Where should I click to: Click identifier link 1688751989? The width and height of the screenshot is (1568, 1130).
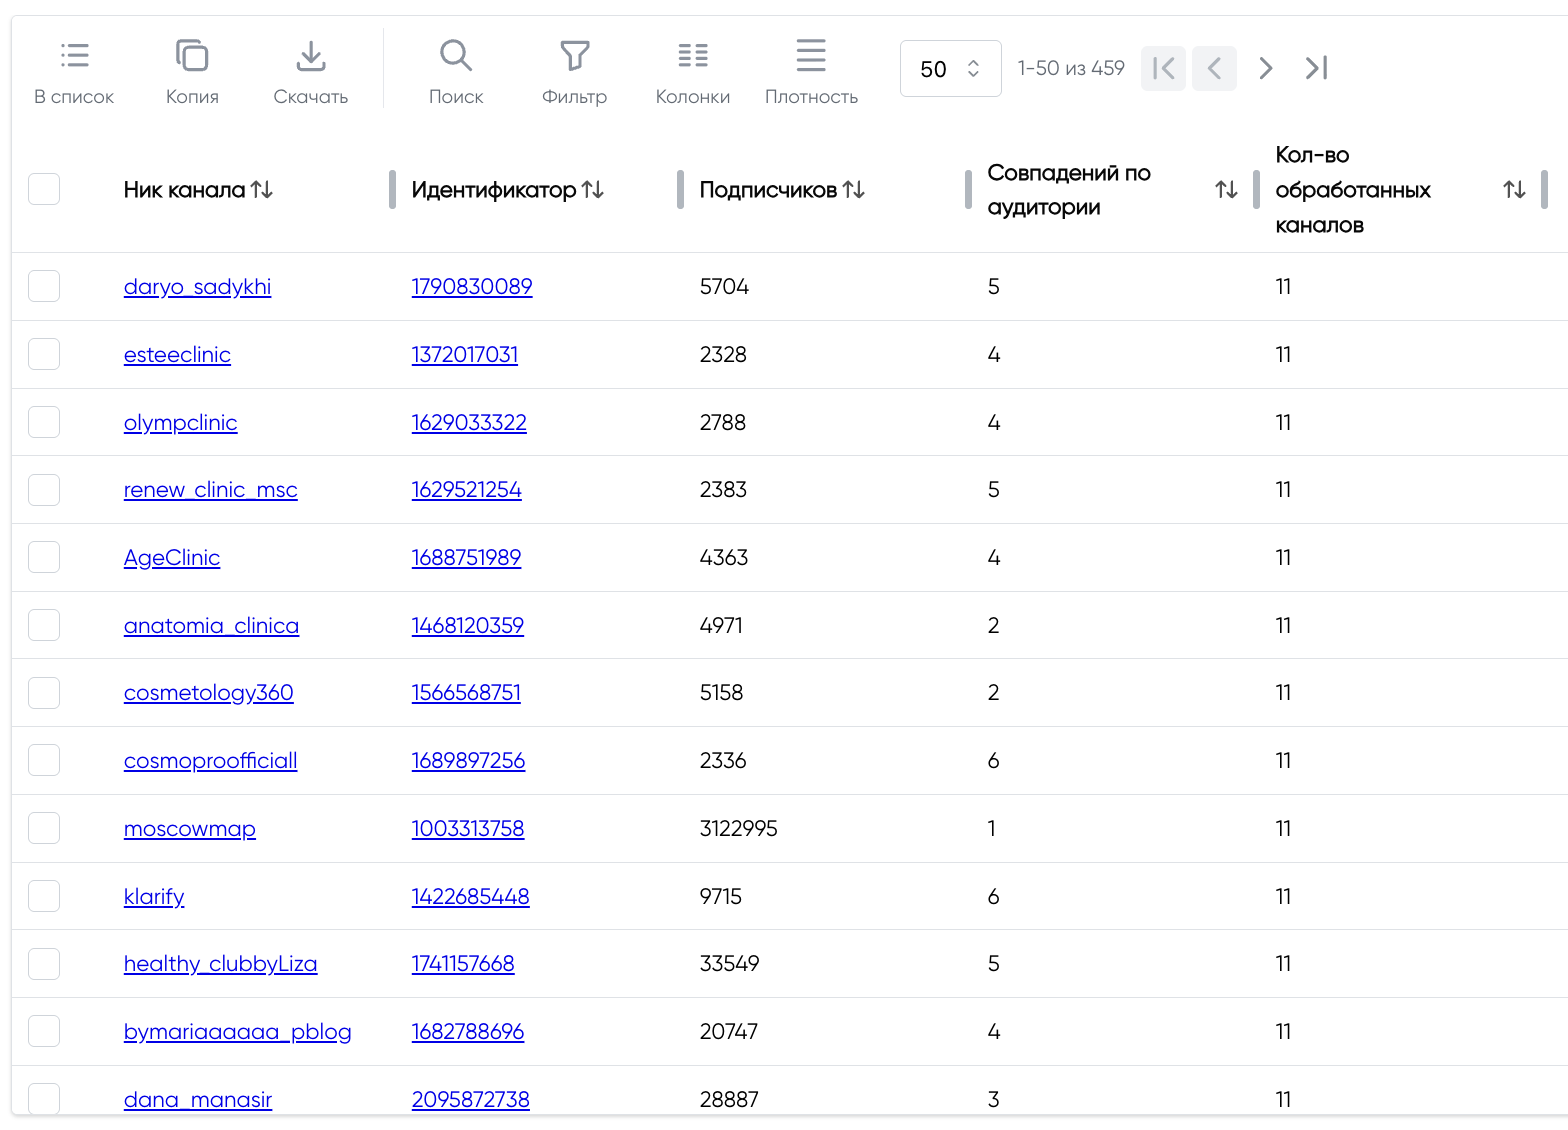click(x=466, y=558)
